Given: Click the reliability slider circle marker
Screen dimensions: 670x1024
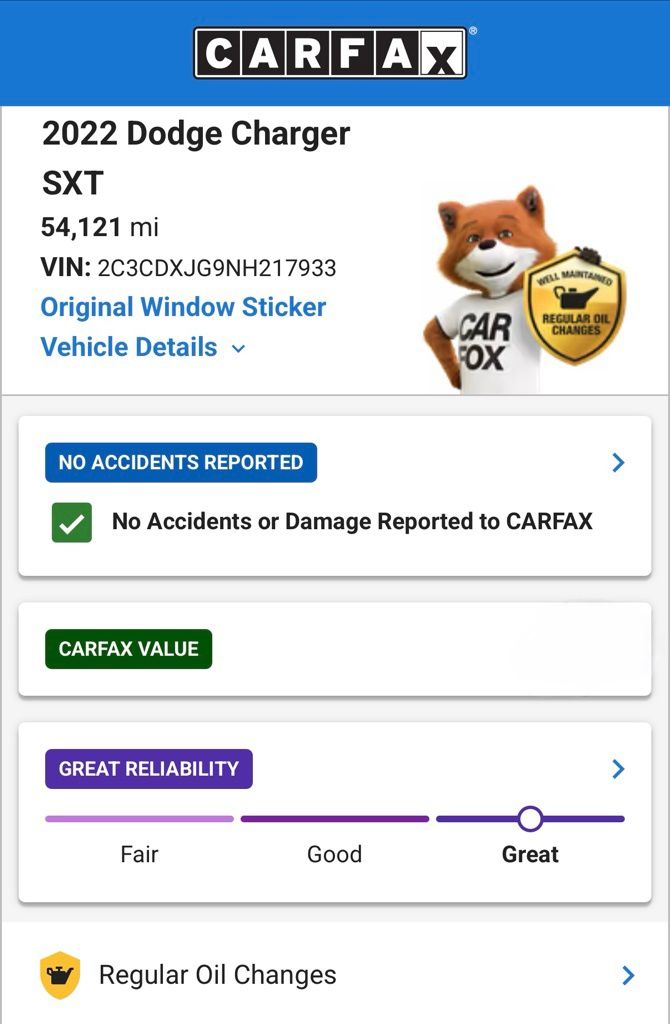Looking at the screenshot, I should (530, 819).
